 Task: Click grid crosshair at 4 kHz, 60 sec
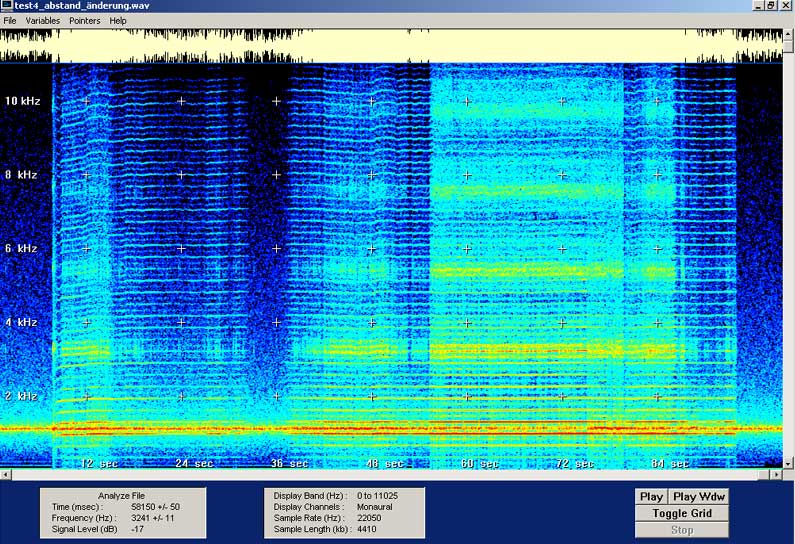(x=467, y=322)
